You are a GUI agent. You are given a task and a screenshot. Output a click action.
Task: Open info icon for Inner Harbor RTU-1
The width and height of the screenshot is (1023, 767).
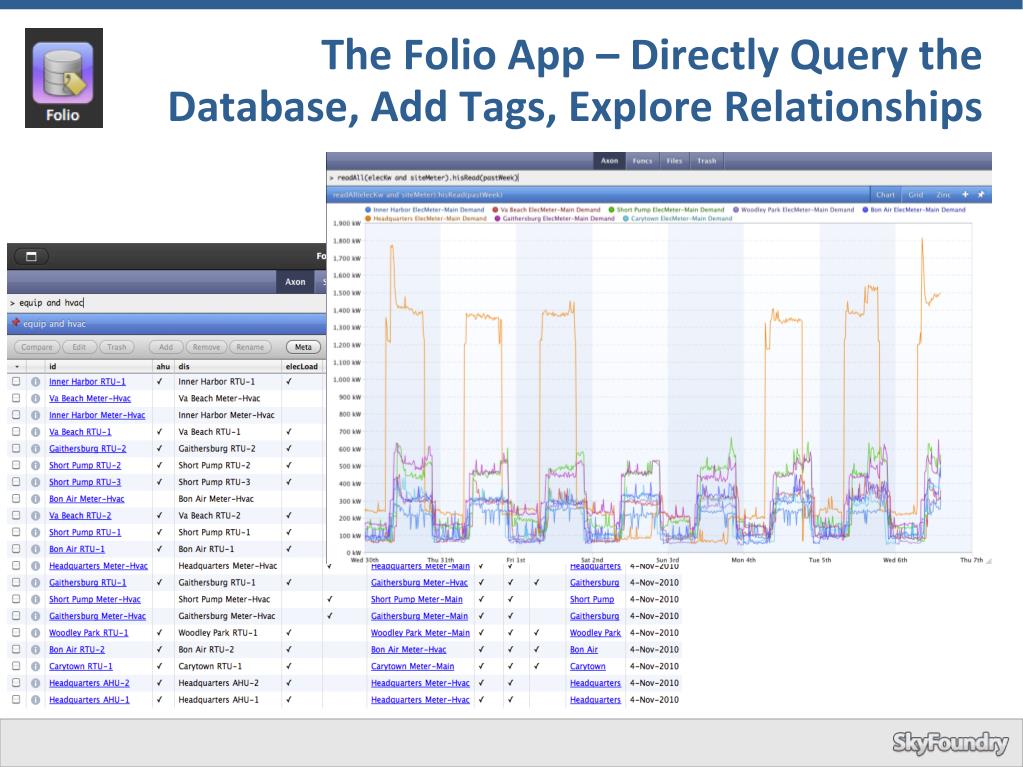tap(35, 382)
